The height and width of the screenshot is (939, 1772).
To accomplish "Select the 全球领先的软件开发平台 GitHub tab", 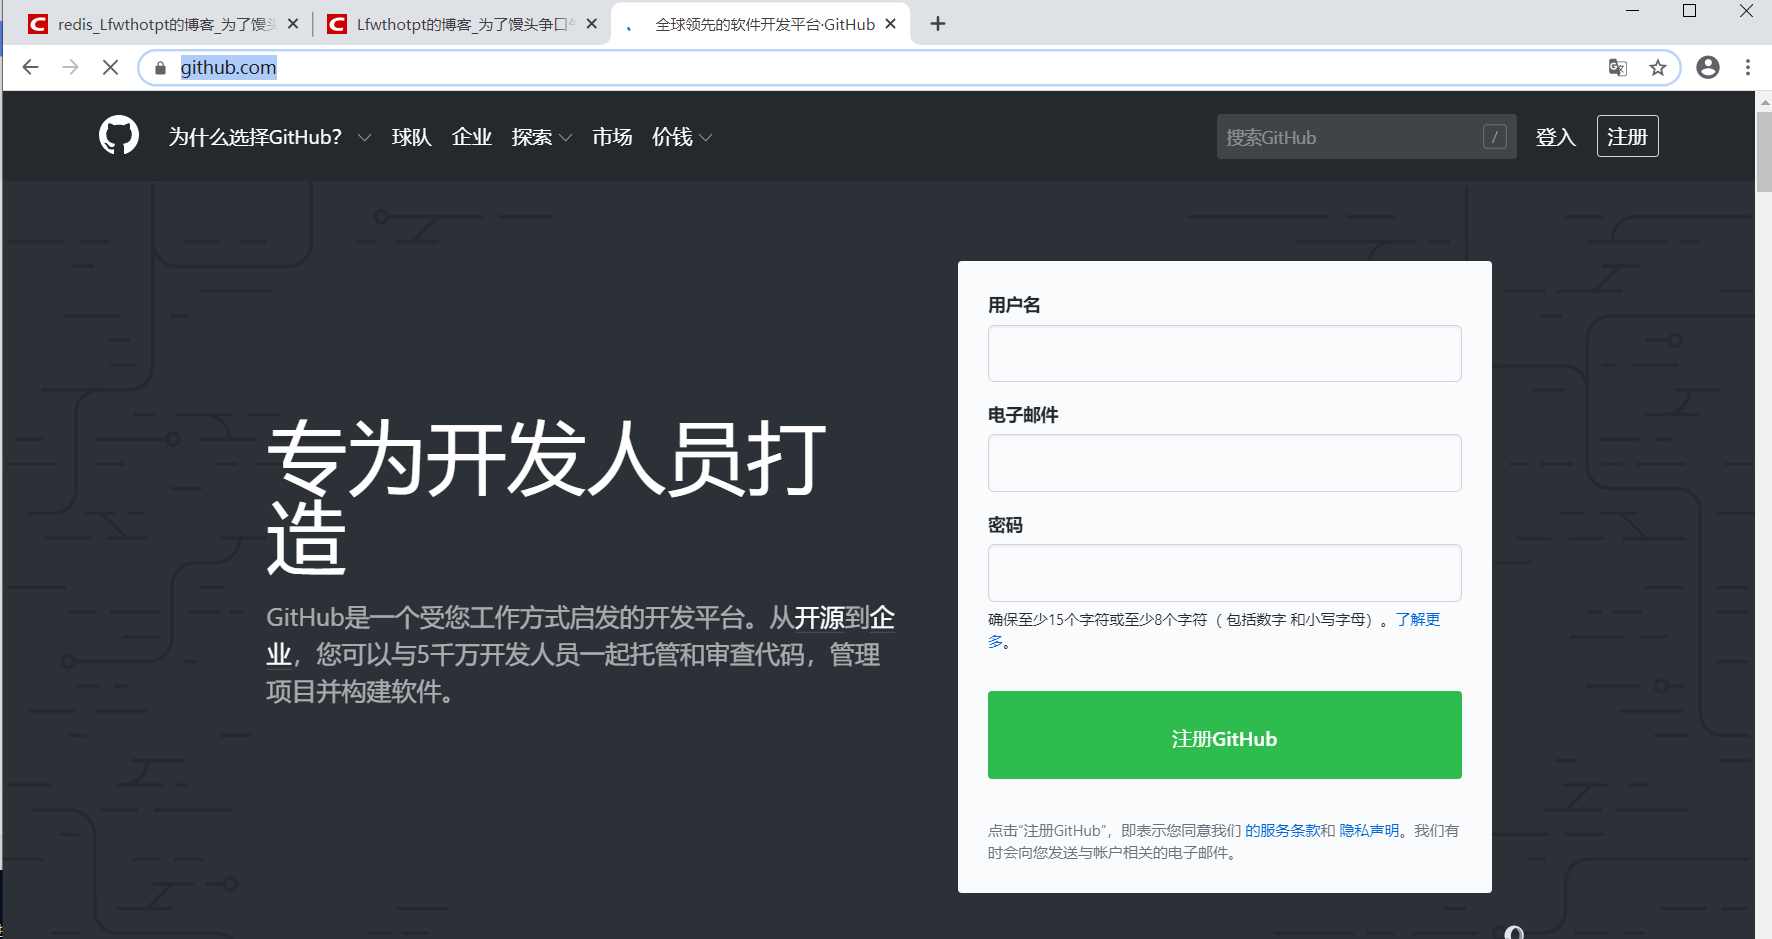I will coord(760,24).
